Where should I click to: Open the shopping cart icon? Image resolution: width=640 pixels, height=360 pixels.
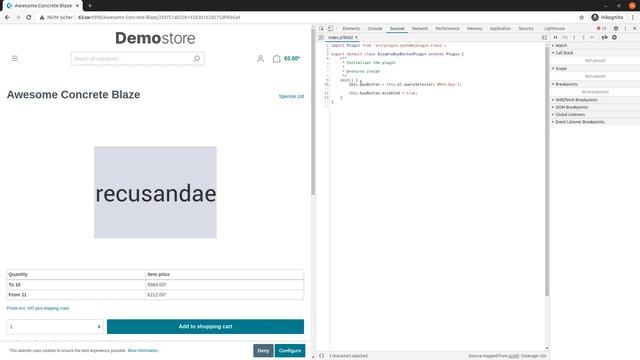276,58
